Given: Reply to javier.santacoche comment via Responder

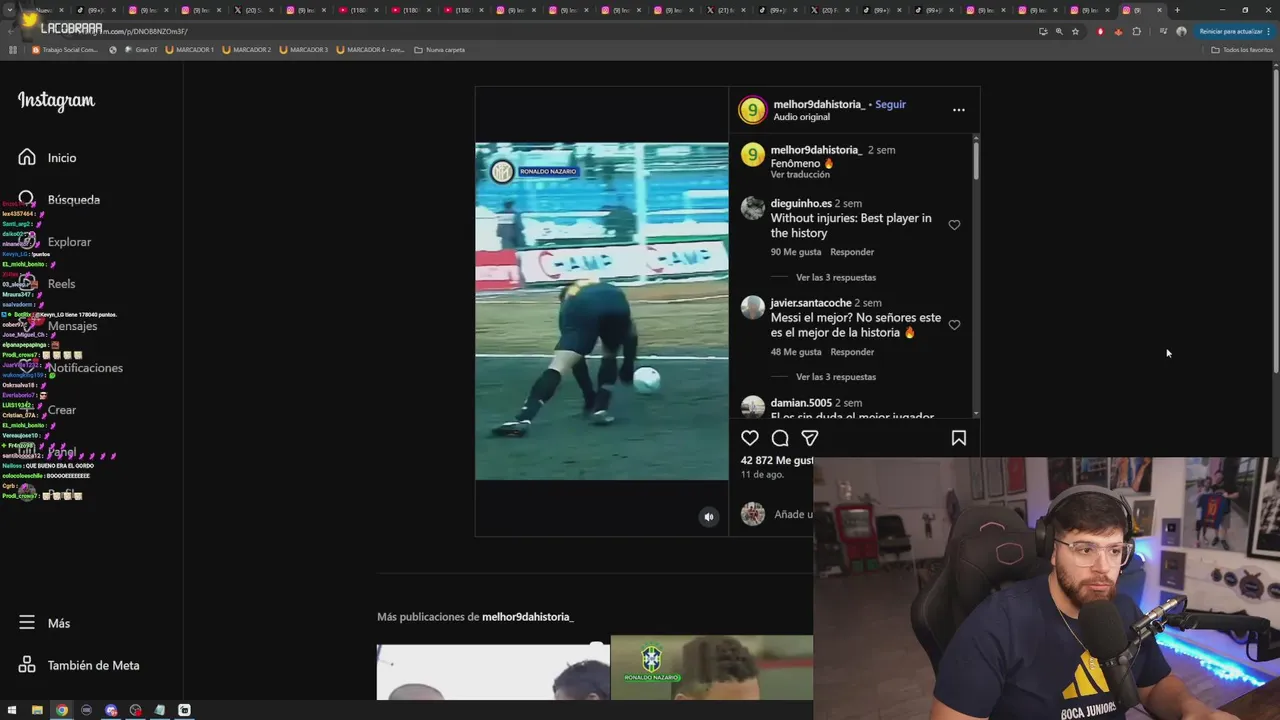Looking at the screenshot, I should pyautogui.click(x=852, y=352).
